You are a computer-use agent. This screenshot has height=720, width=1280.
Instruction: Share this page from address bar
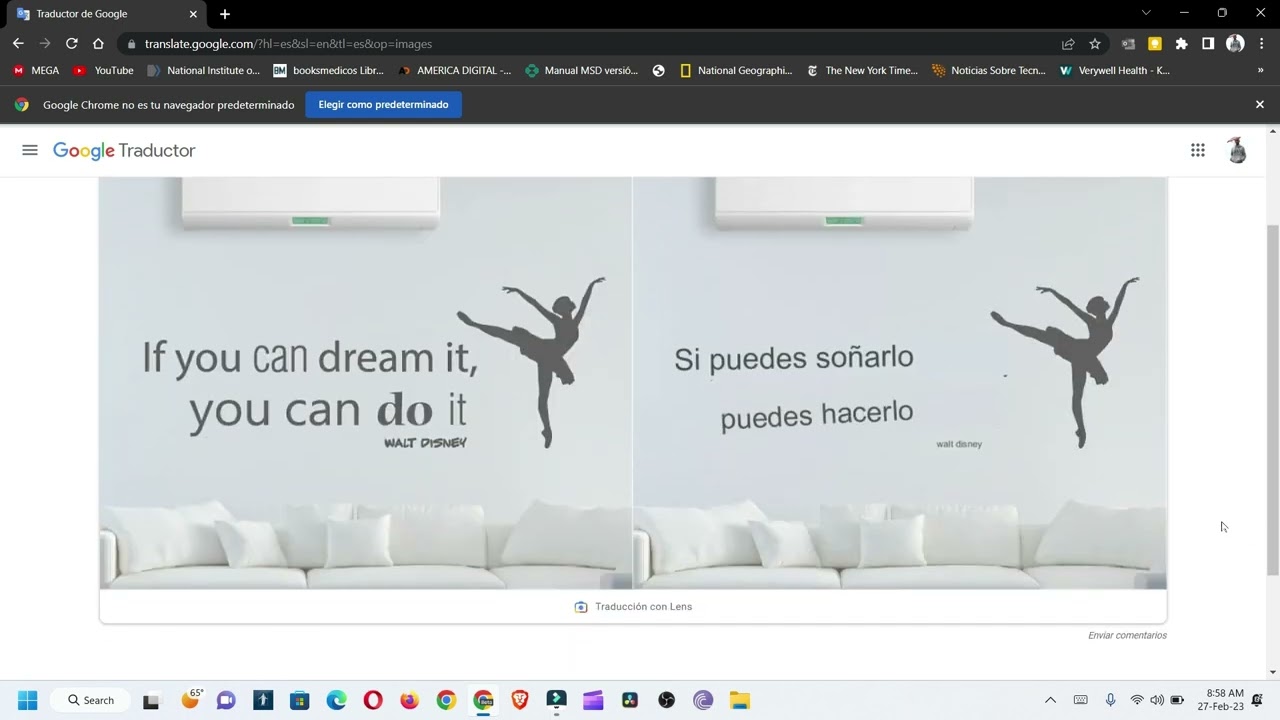(x=1068, y=44)
